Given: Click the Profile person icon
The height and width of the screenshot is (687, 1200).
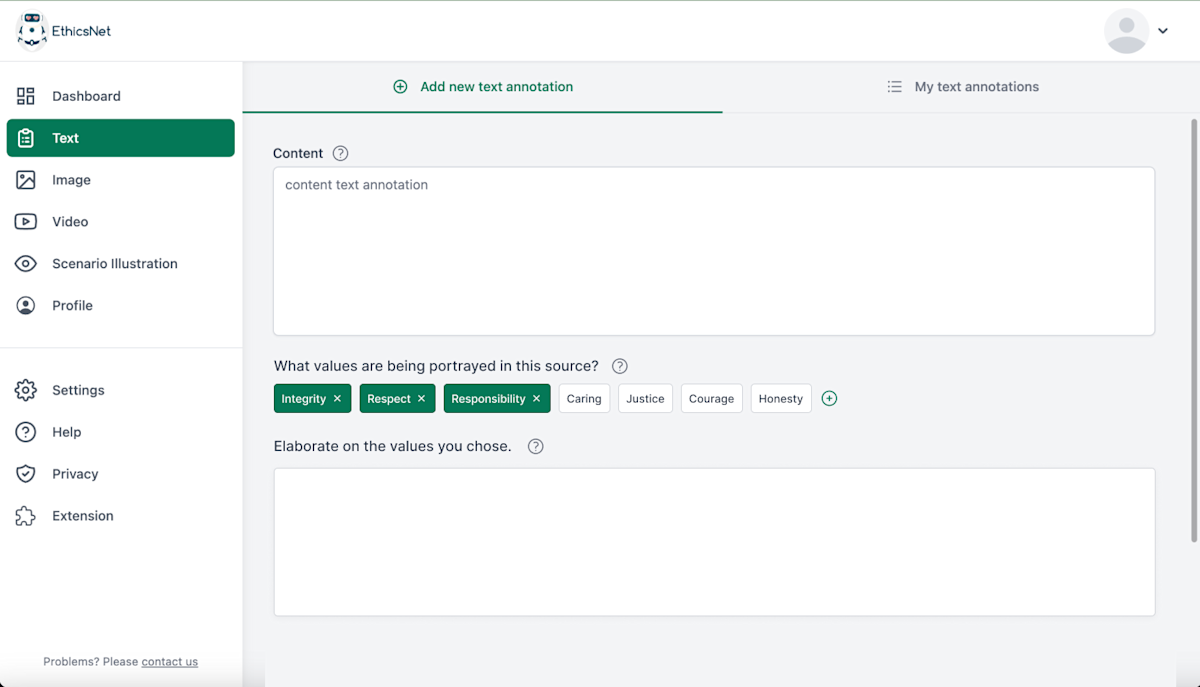Looking at the screenshot, I should [x=26, y=306].
